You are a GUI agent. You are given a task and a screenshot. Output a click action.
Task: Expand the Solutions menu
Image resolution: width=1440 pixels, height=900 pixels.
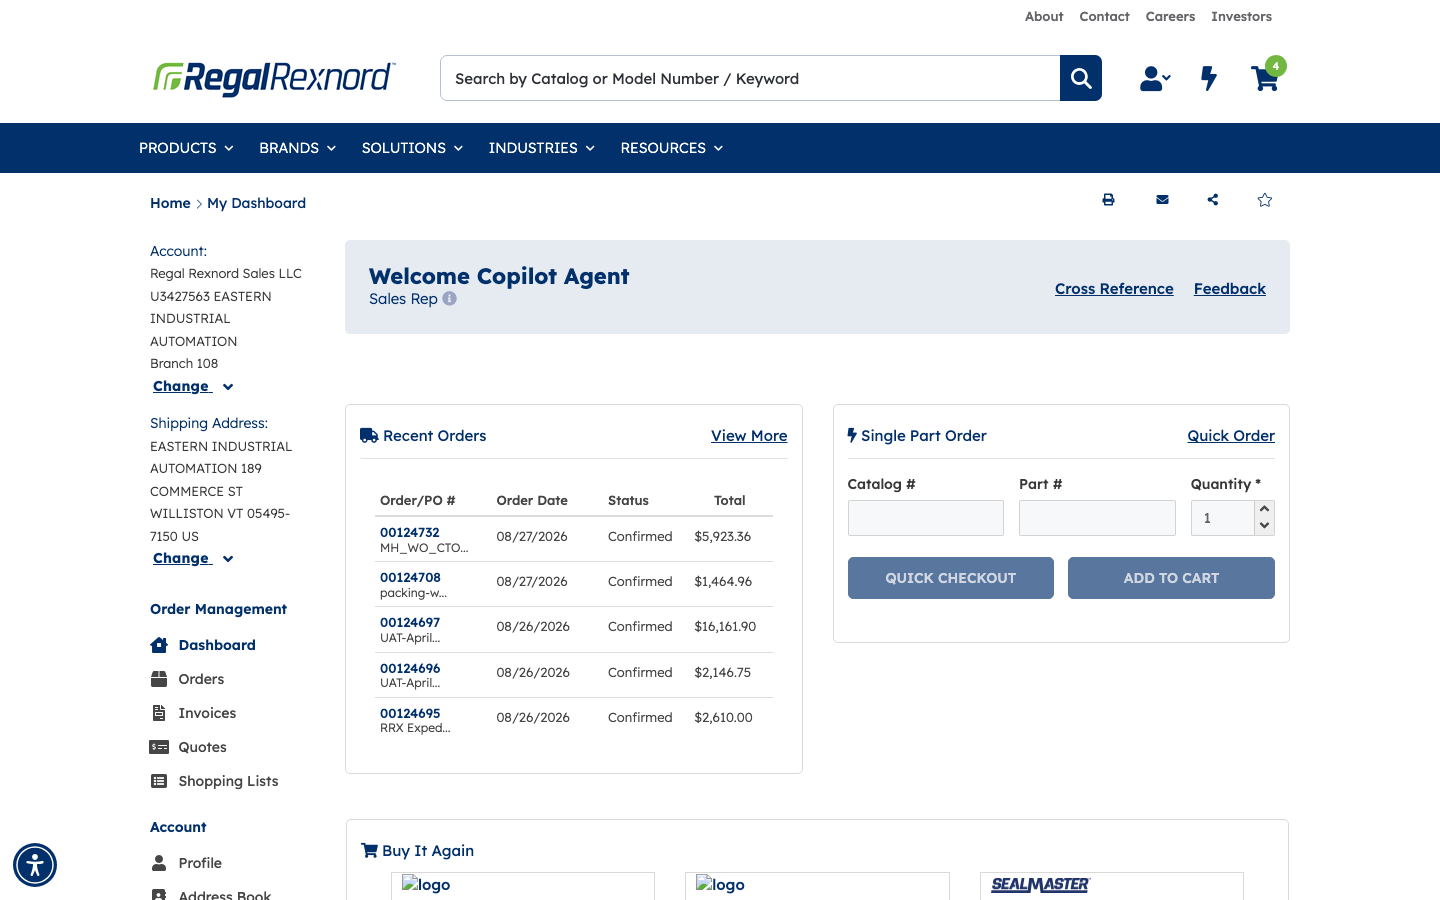coord(412,148)
